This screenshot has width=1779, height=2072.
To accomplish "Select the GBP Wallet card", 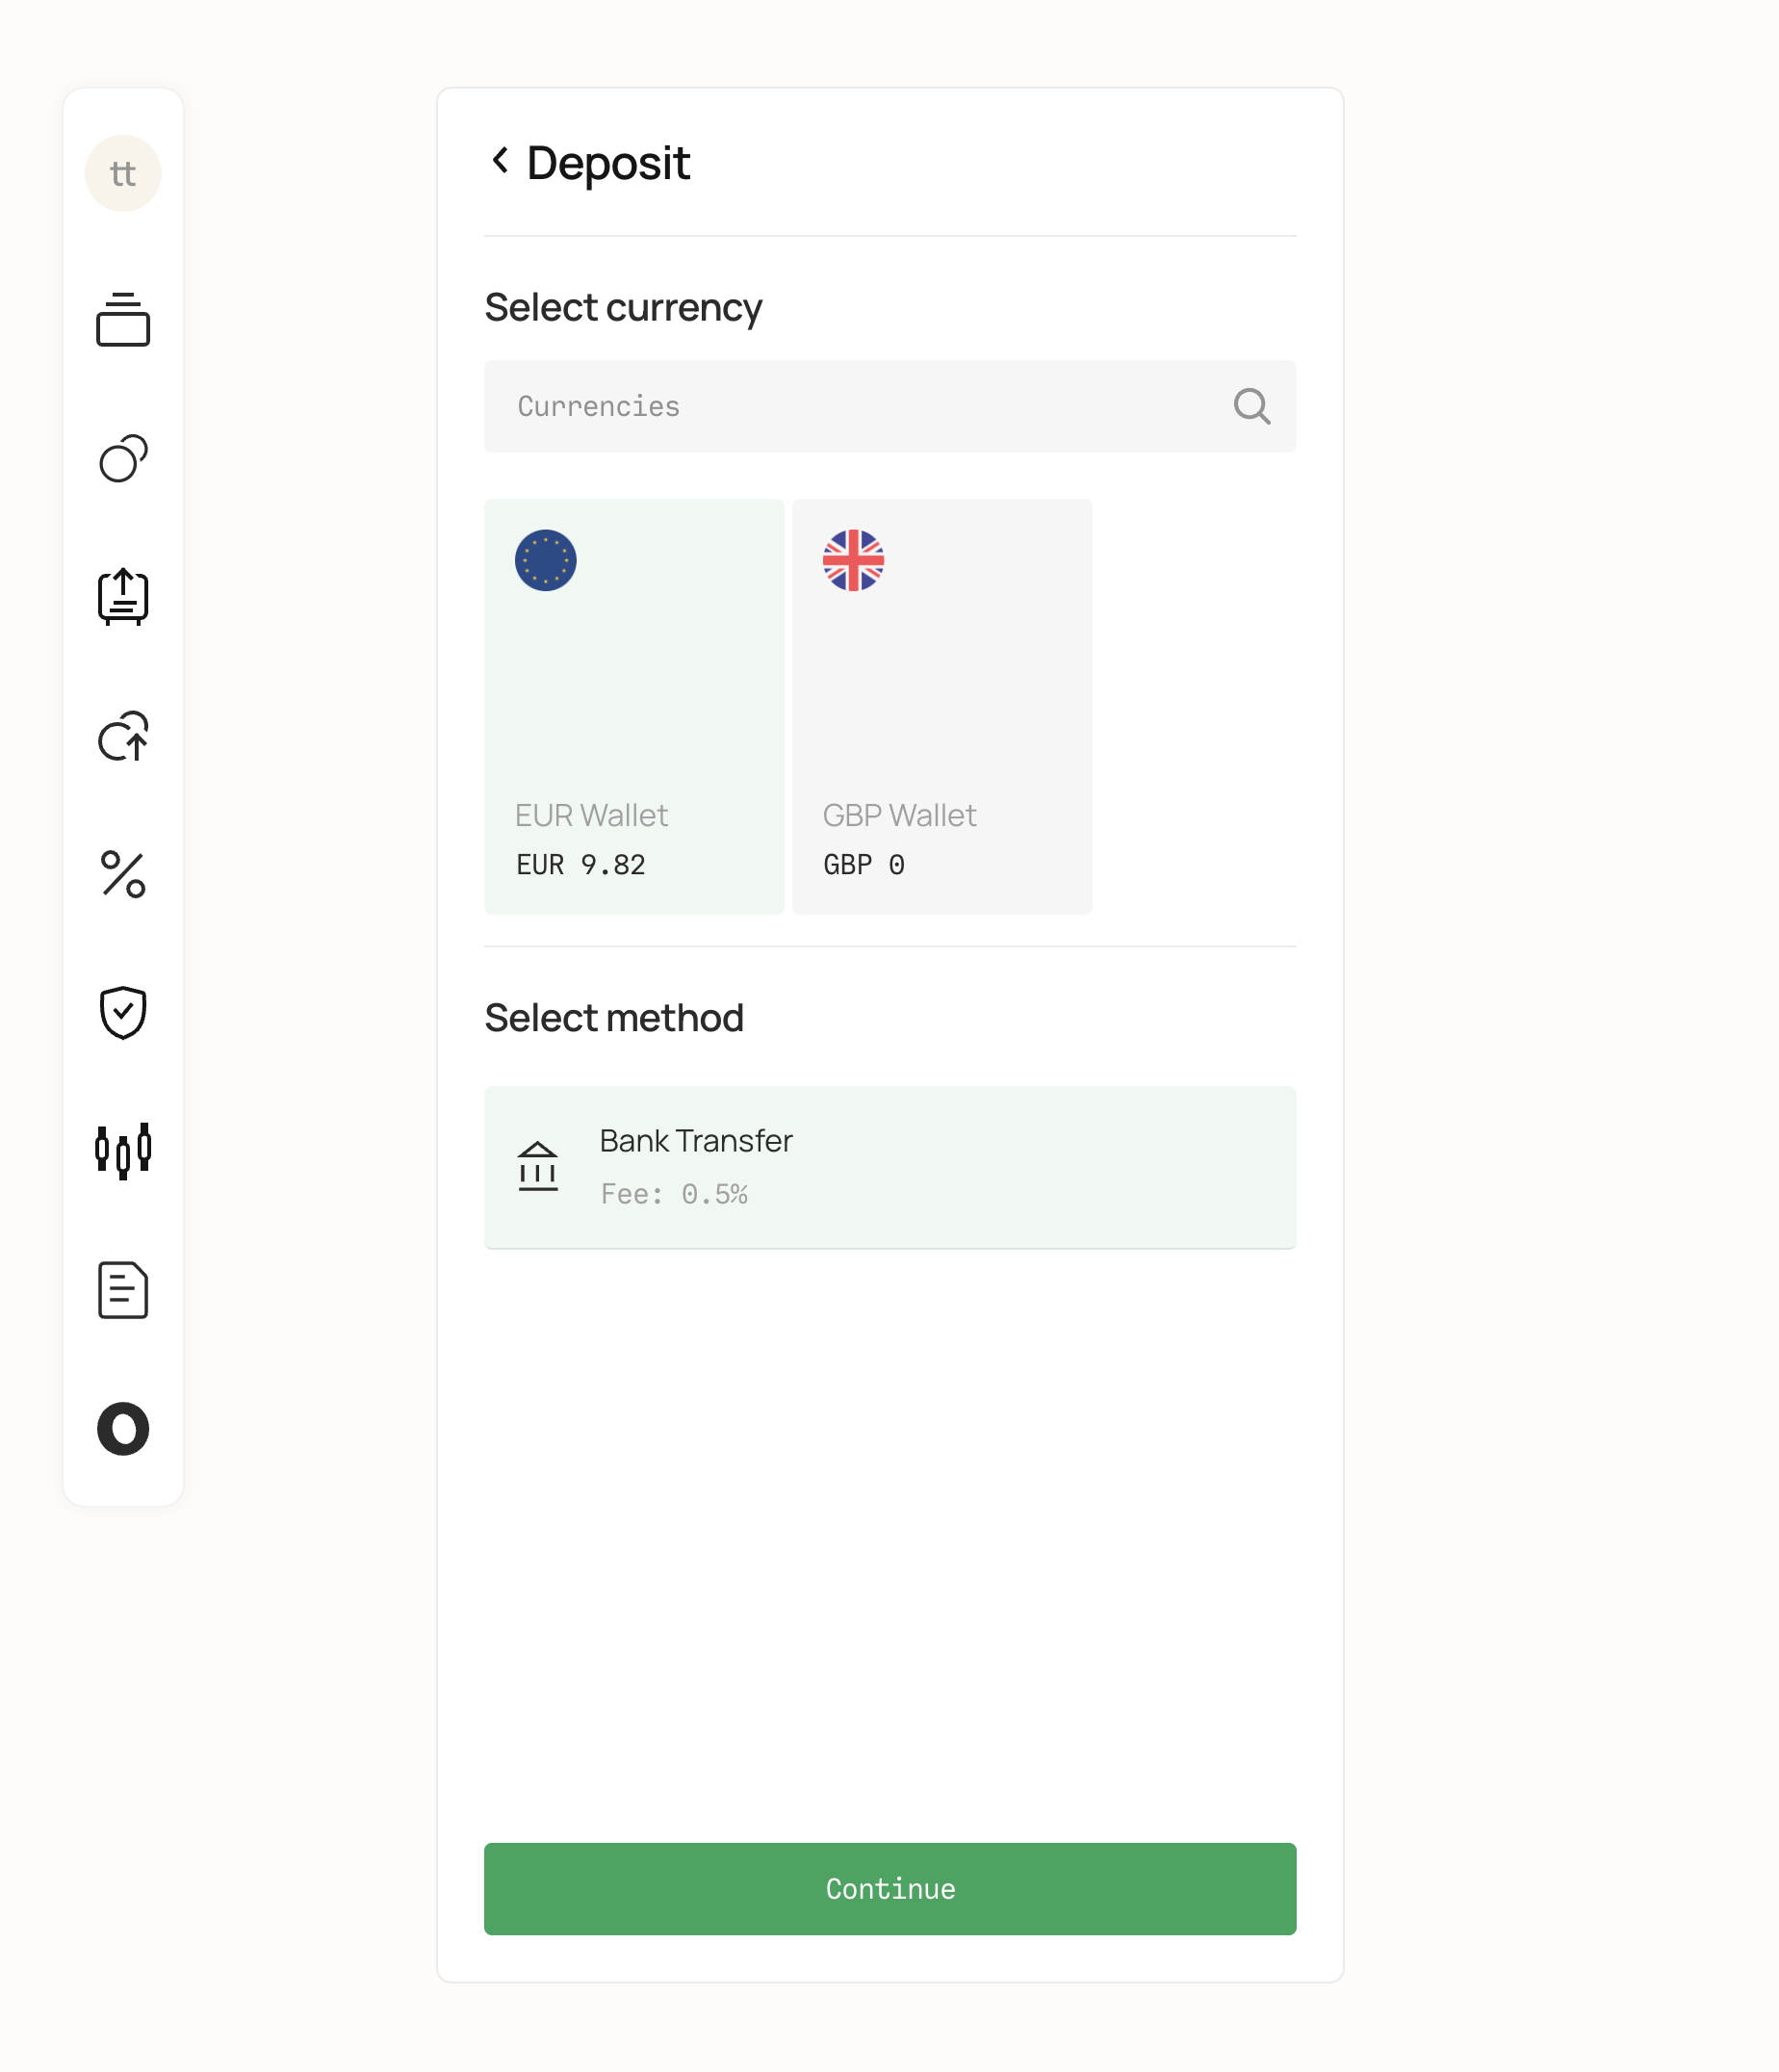I will tap(941, 706).
